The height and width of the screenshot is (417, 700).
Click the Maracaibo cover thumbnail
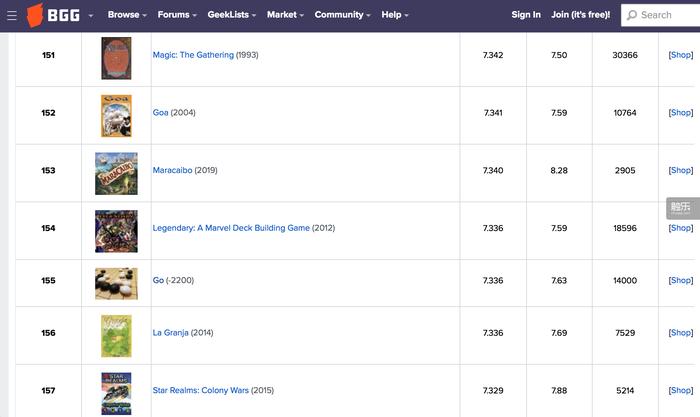pyautogui.click(x=116, y=173)
